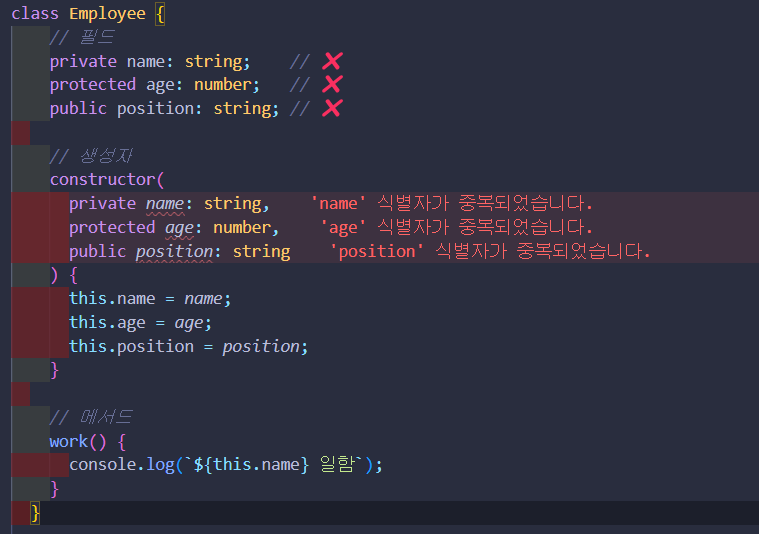Image resolution: width=759 pixels, height=534 pixels.
Task: Click the // 메서드 comment line
Action: [91, 417]
